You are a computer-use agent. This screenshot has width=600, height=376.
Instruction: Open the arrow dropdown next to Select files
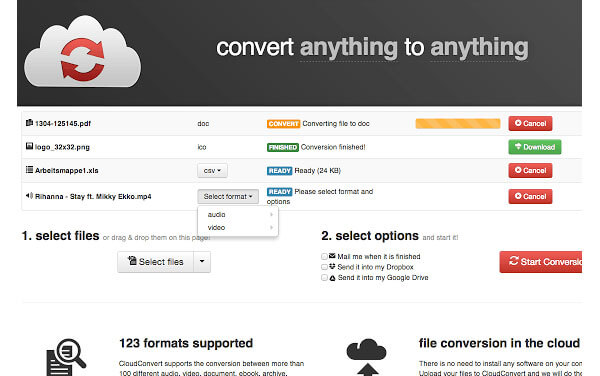(202, 262)
